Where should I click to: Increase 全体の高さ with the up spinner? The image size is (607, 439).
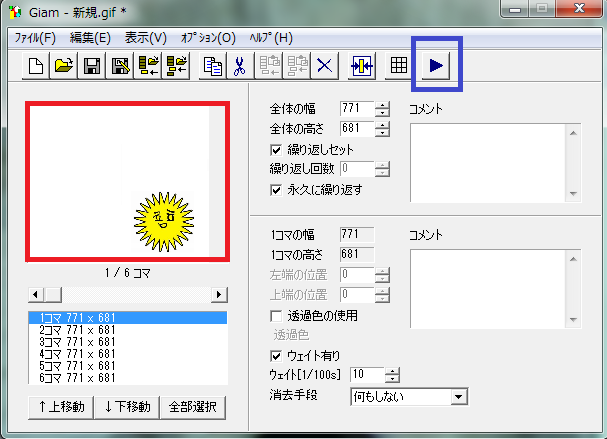tap(382, 125)
